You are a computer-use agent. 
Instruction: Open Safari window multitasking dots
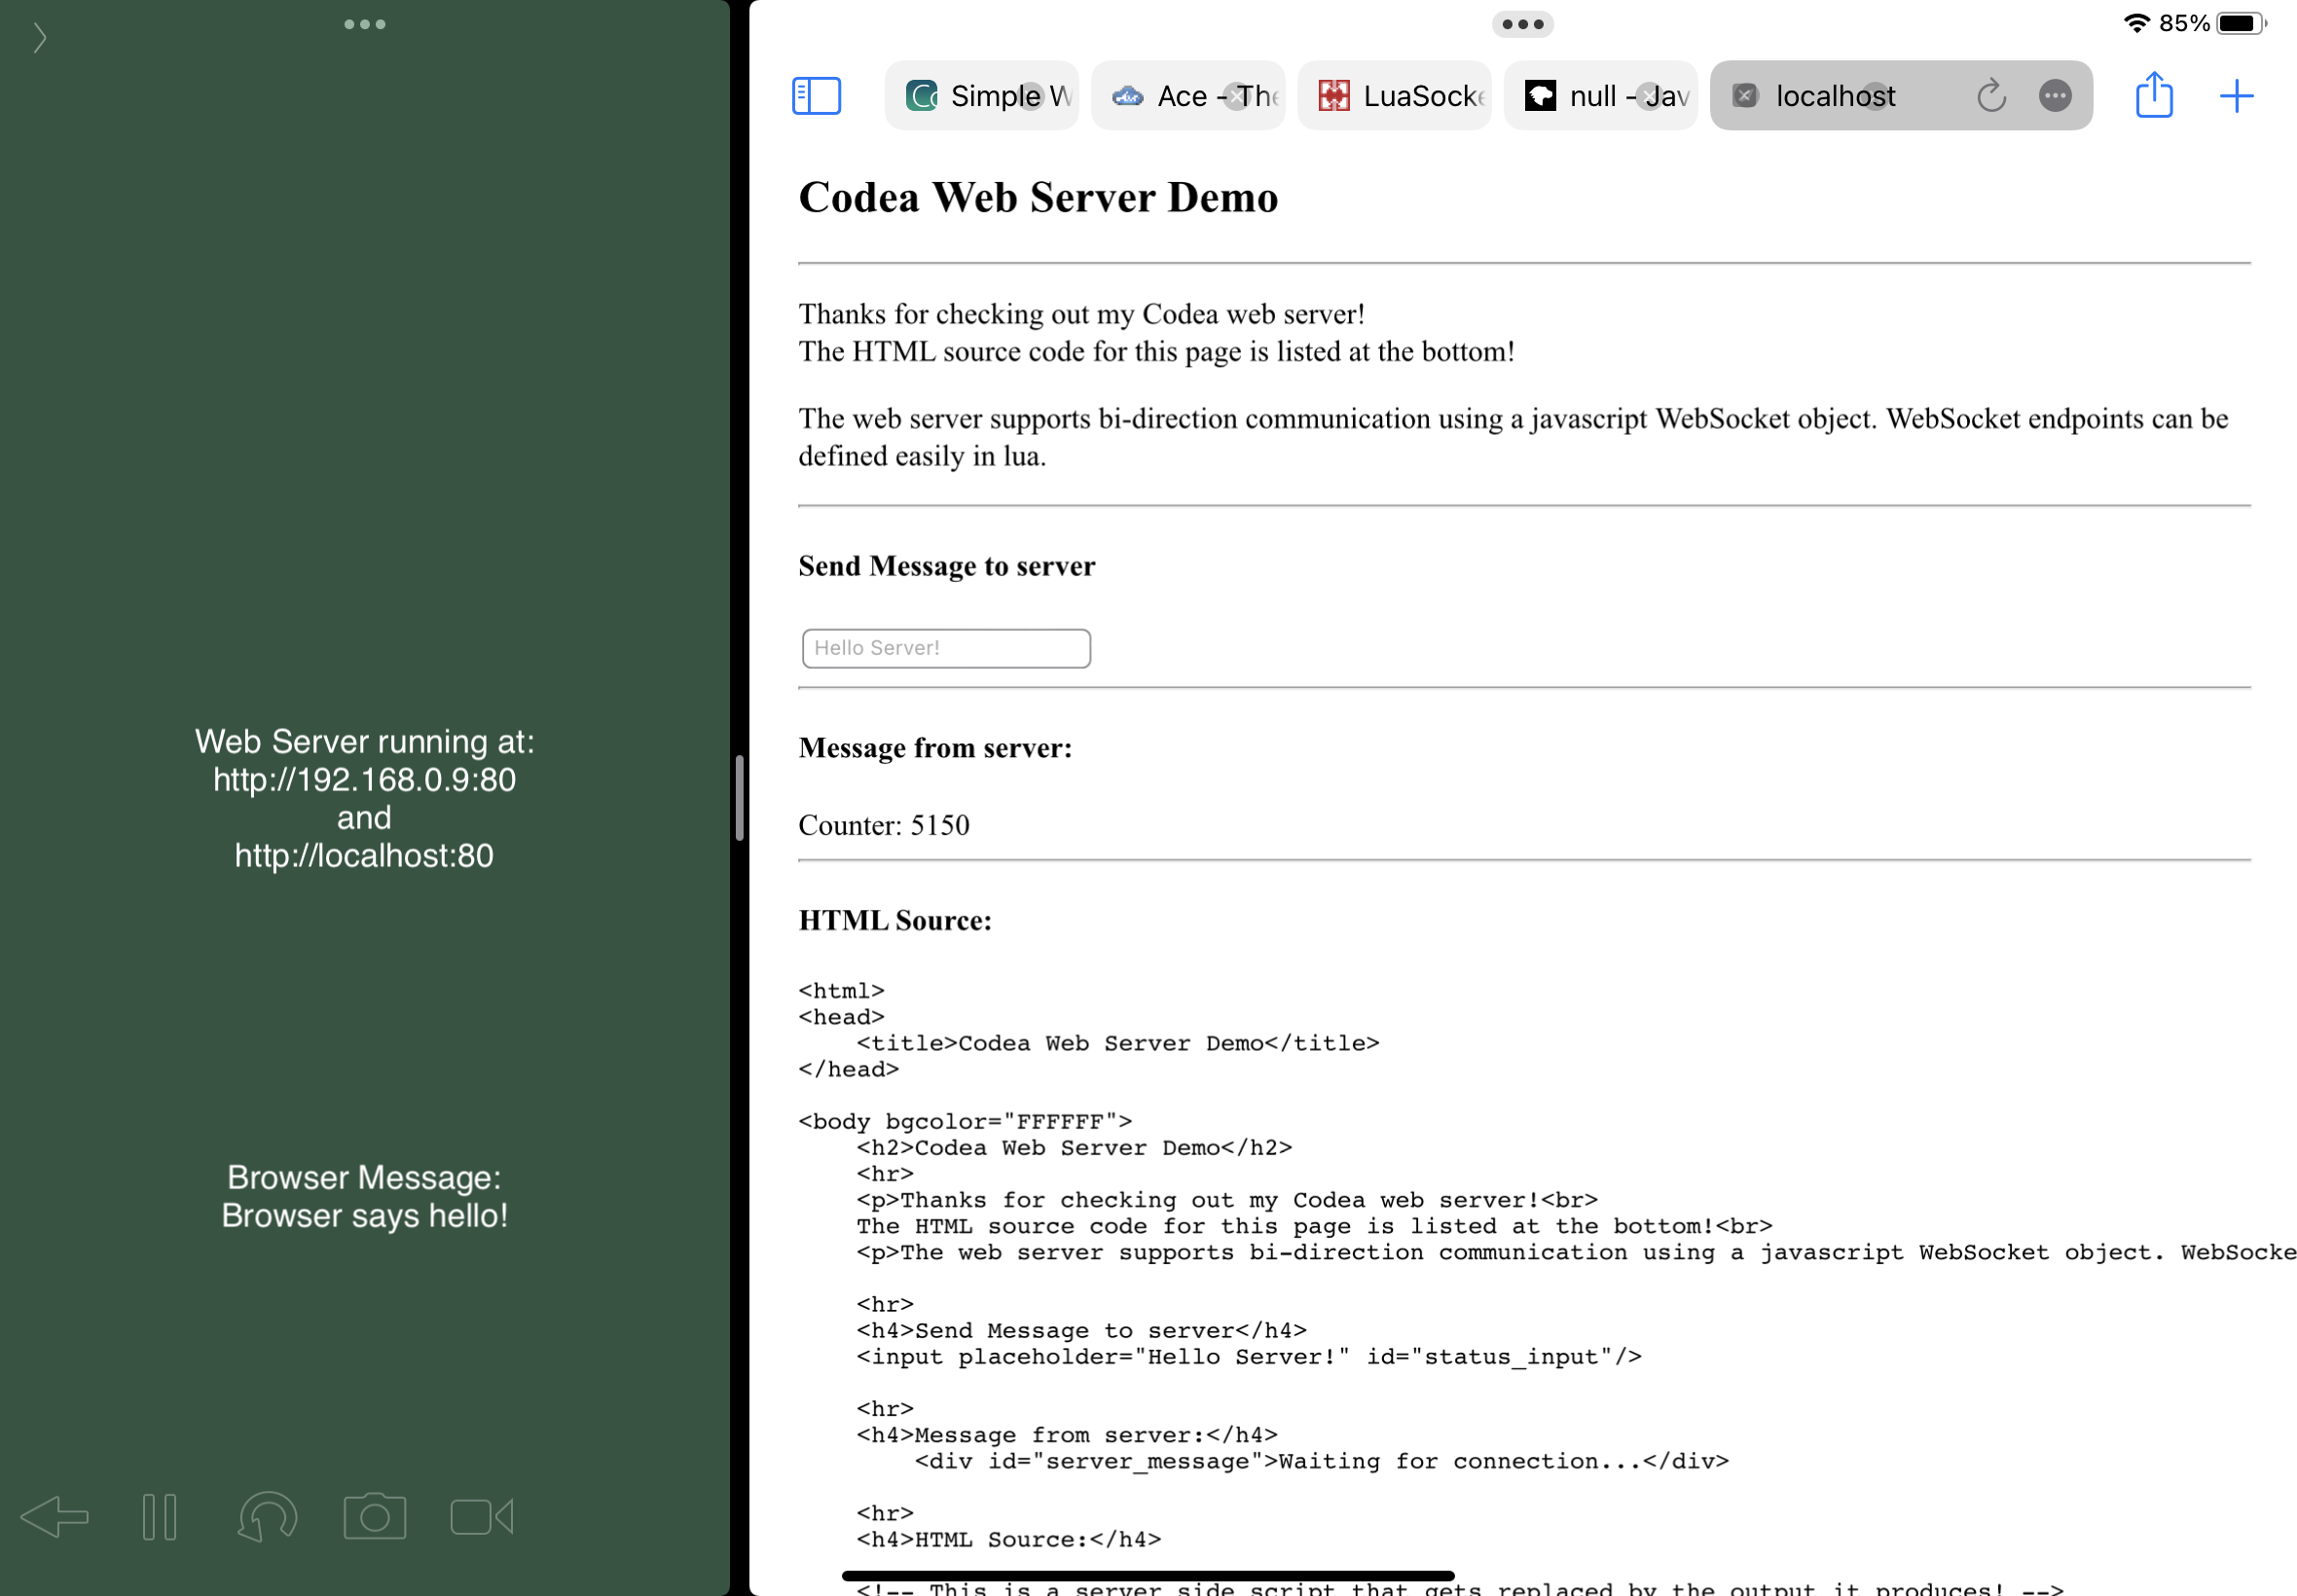coord(1522,24)
